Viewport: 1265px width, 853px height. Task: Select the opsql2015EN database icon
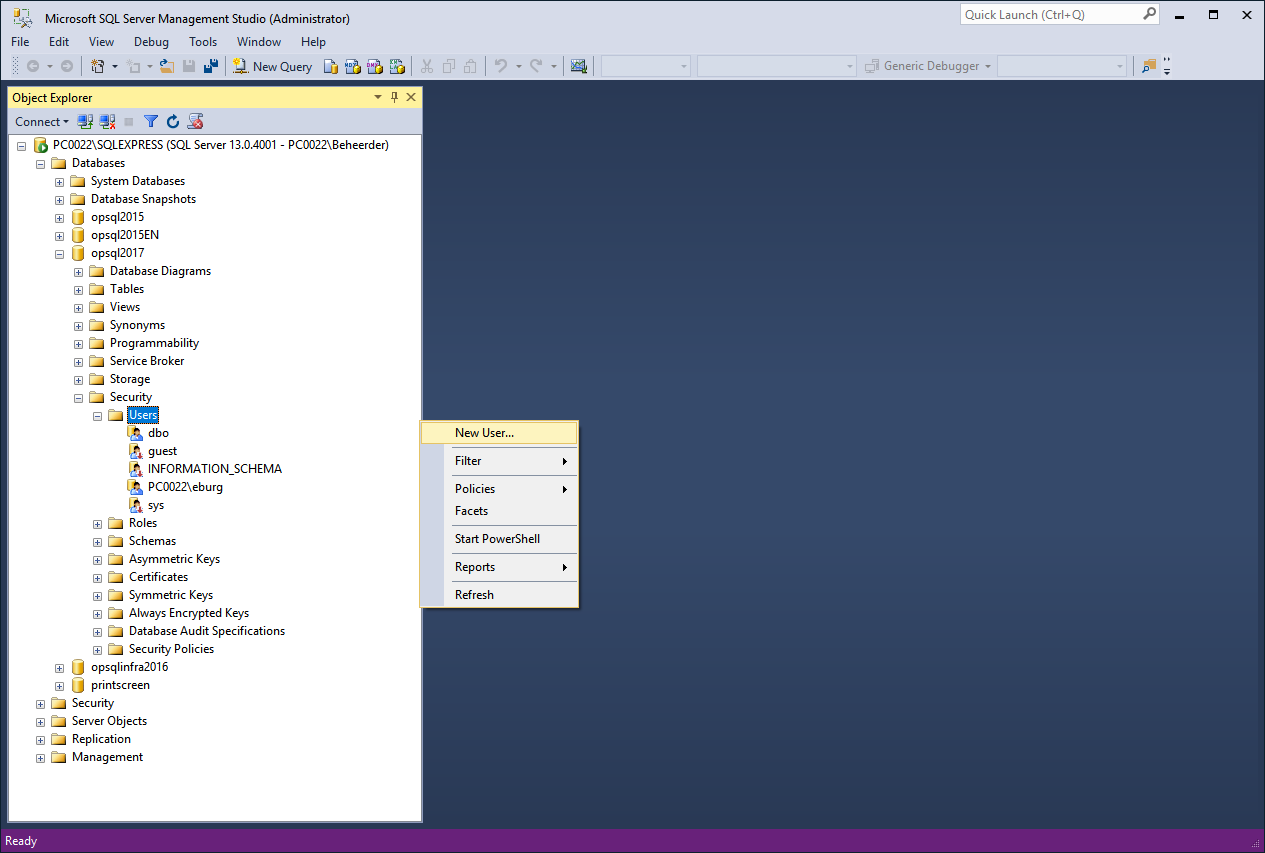coord(78,235)
